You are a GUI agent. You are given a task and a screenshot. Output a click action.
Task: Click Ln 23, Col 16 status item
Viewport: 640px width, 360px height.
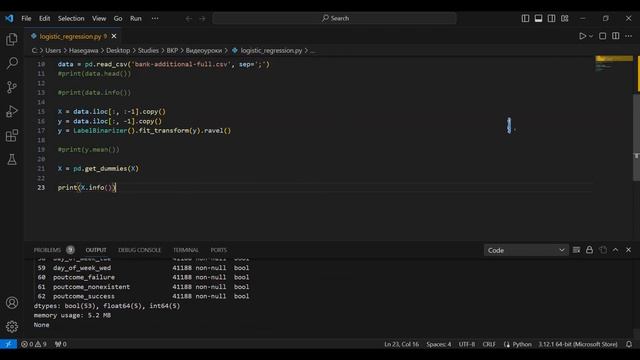402,344
